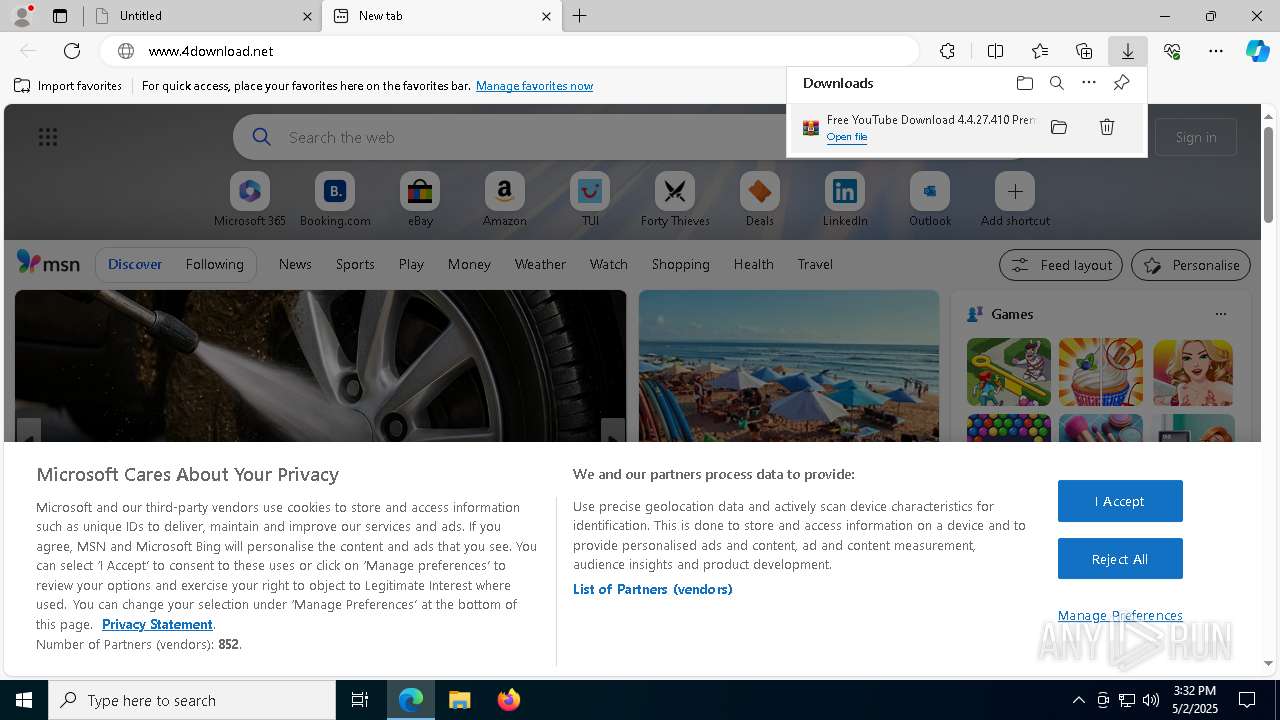Switch to the Untitled tab
Image resolution: width=1280 pixels, height=720 pixels.
coord(202,16)
